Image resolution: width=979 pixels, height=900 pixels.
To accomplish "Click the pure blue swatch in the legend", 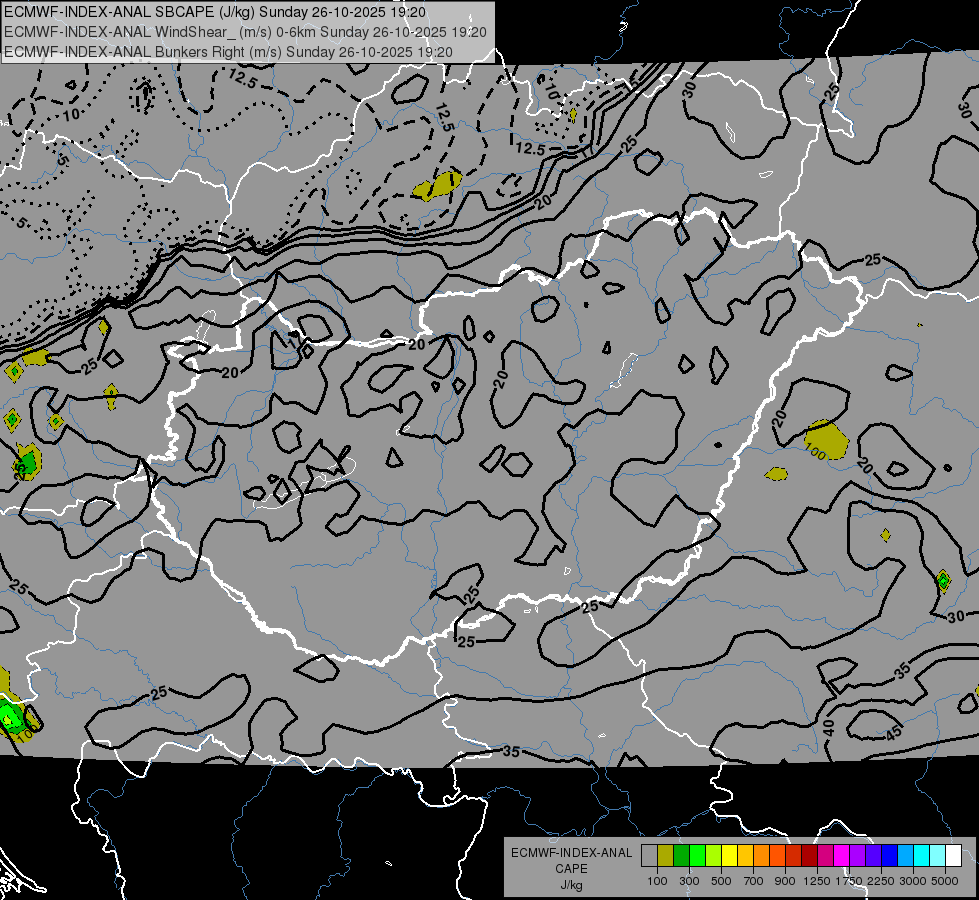I will pos(890,856).
